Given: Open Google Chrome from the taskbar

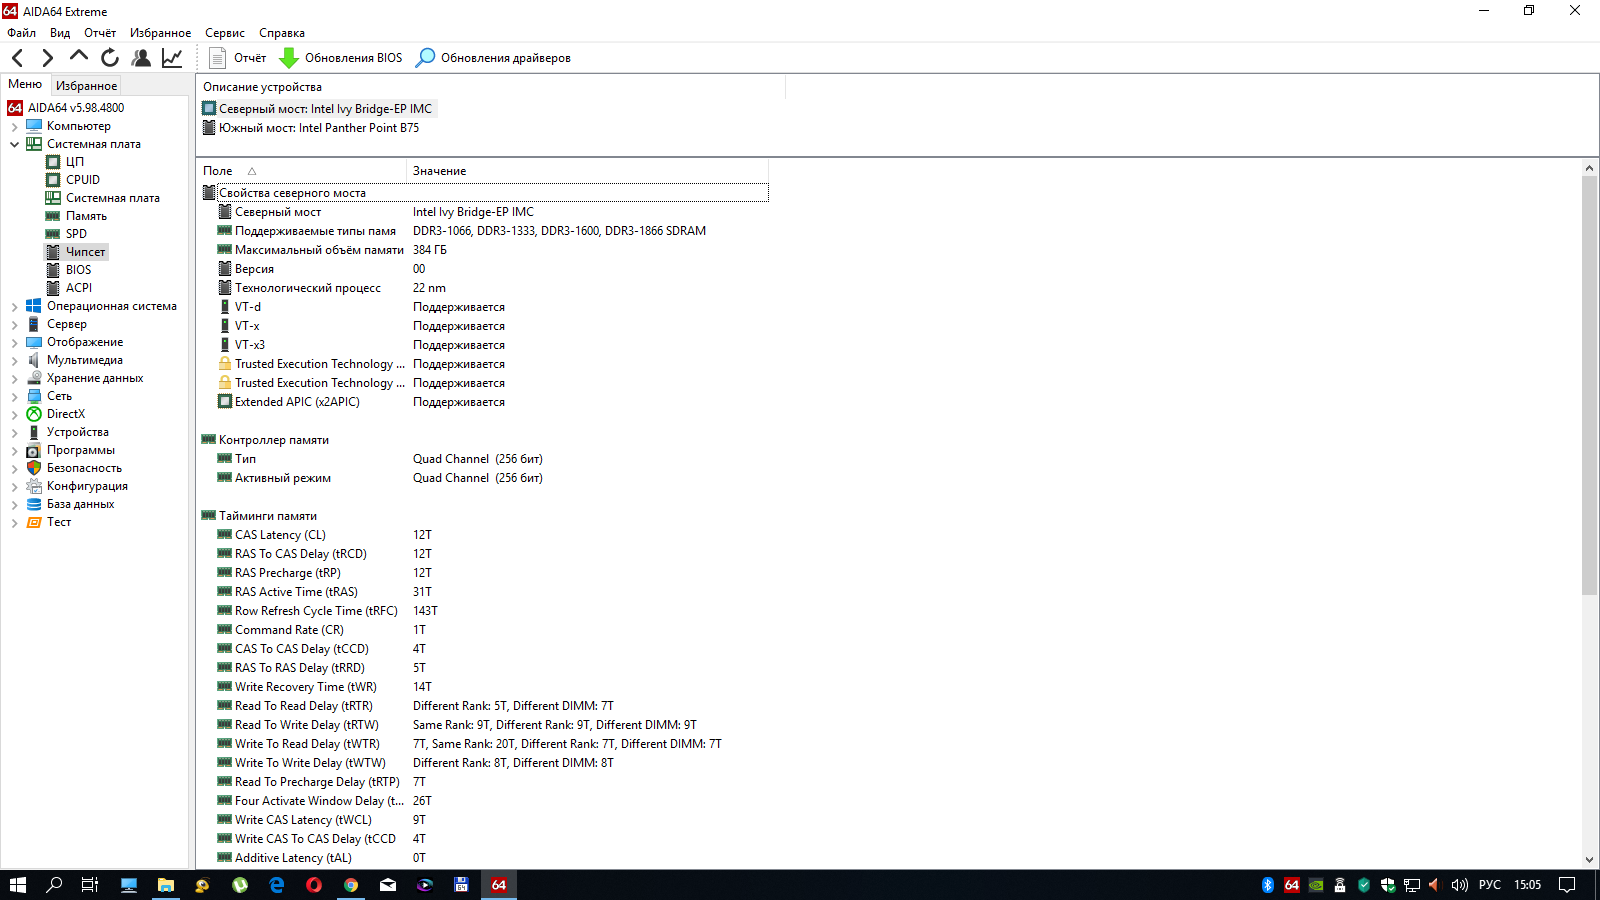Looking at the screenshot, I should pyautogui.click(x=351, y=885).
